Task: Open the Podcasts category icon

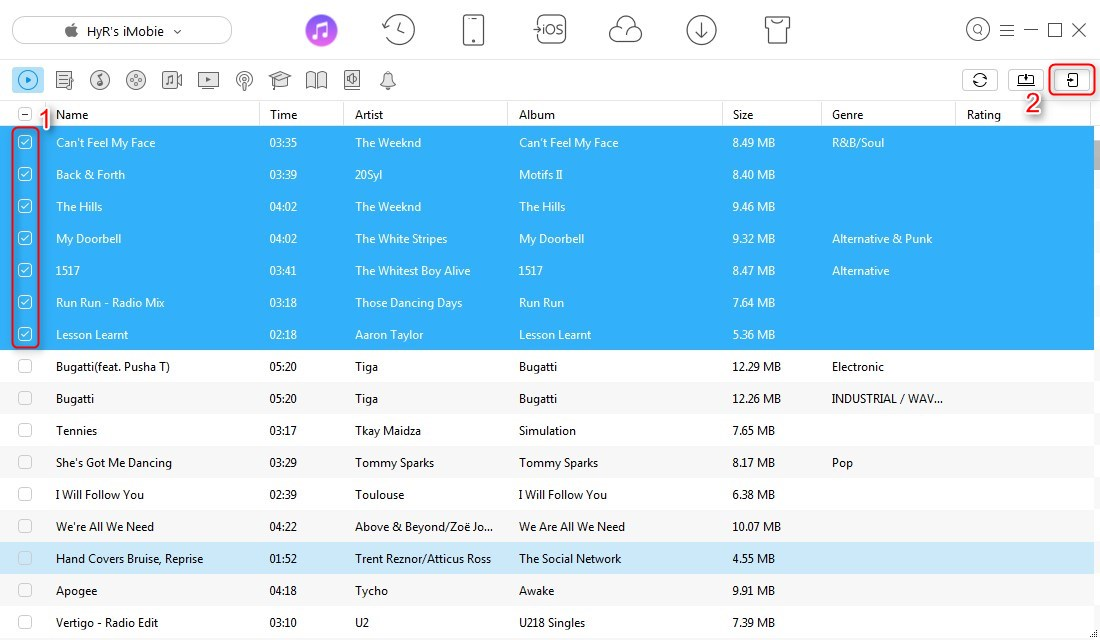Action: tap(244, 81)
